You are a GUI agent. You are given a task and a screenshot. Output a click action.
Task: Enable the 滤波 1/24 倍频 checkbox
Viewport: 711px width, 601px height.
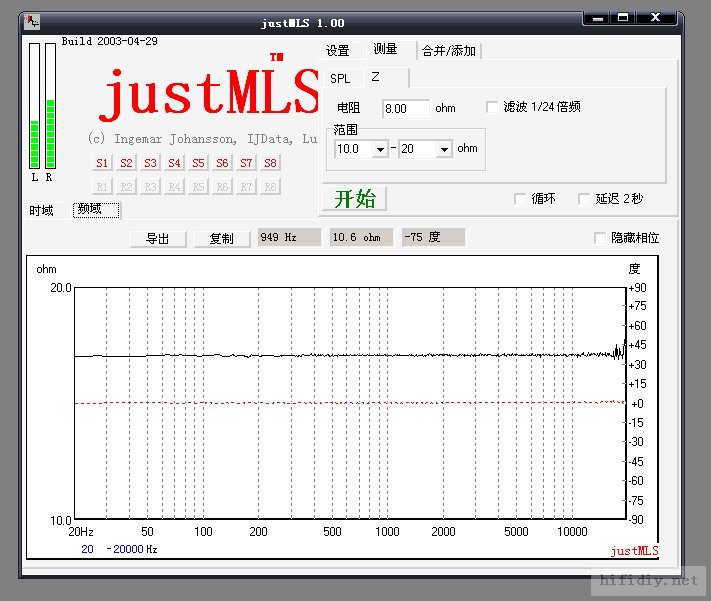click(x=493, y=107)
